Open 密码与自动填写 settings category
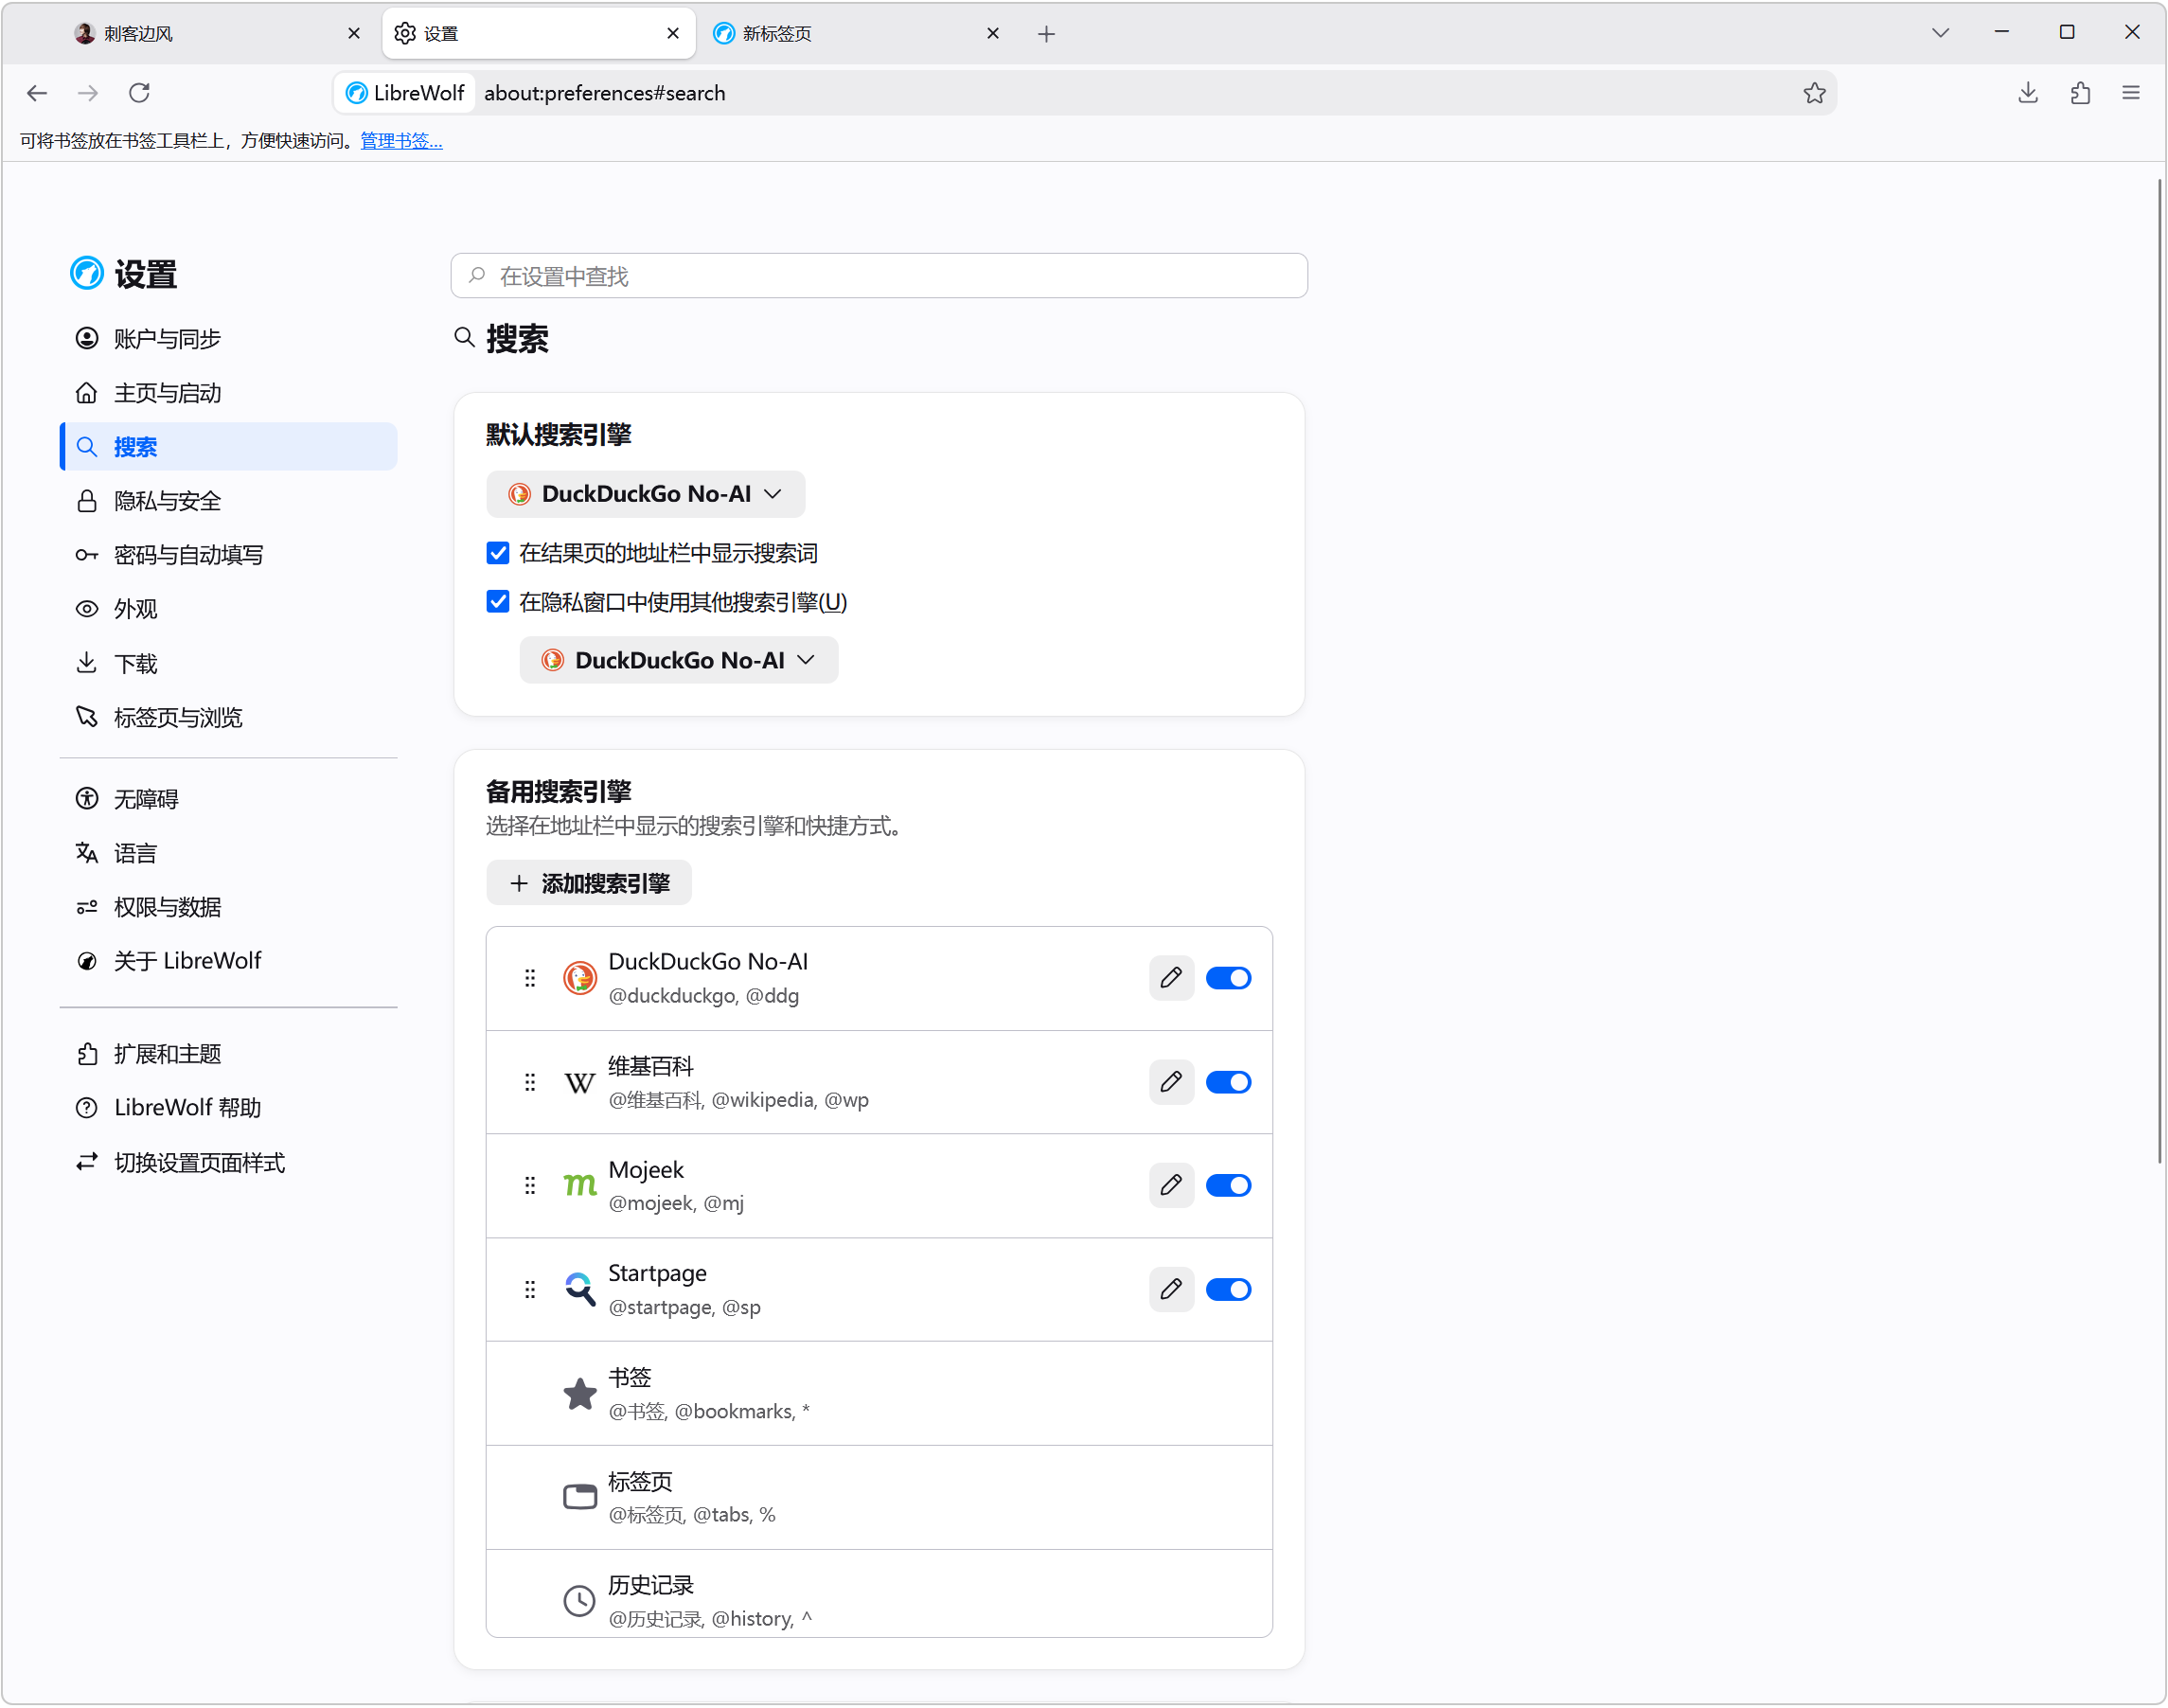The height and width of the screenshot is (1708, 2168). (x=229, y=555)
